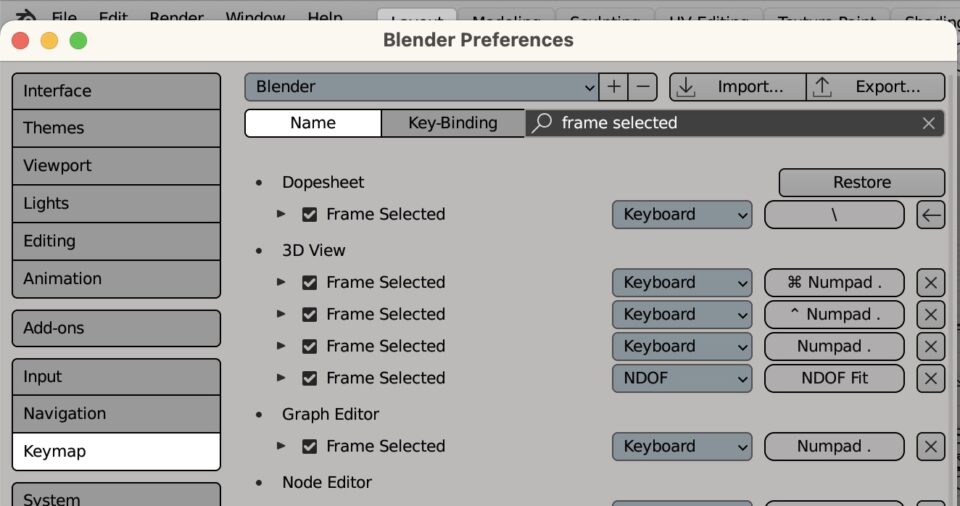Expand the Dopesheet Frame Selected entry
Viewport: 960px width, 506px height.
(281, 214)
